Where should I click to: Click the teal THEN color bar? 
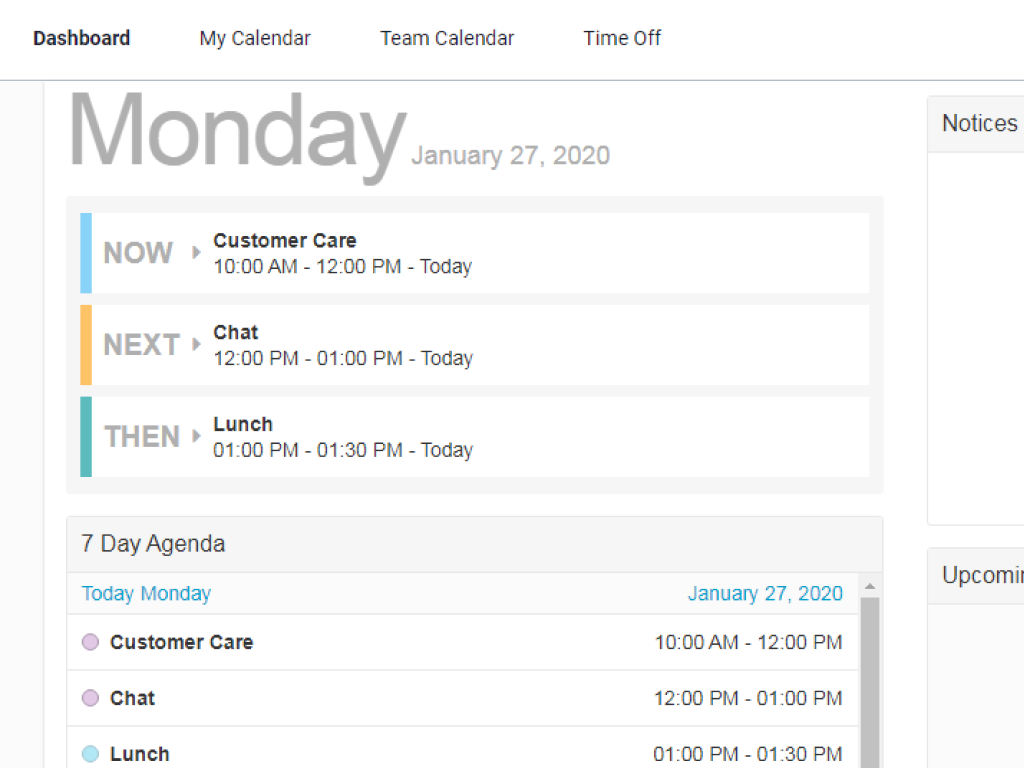[86, 437]
